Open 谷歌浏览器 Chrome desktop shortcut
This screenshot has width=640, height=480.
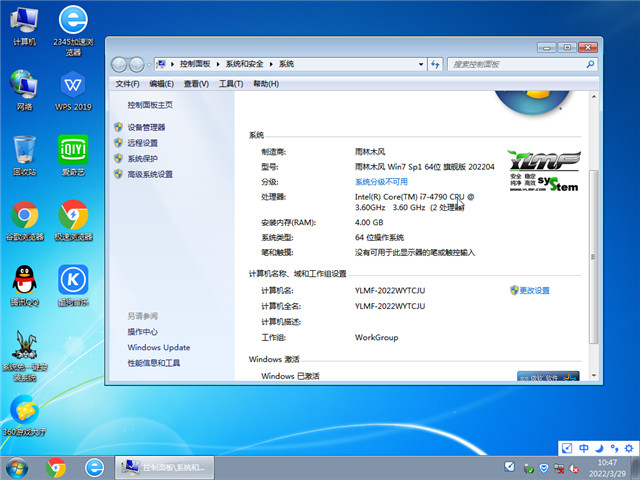click(x=24, y=221)
